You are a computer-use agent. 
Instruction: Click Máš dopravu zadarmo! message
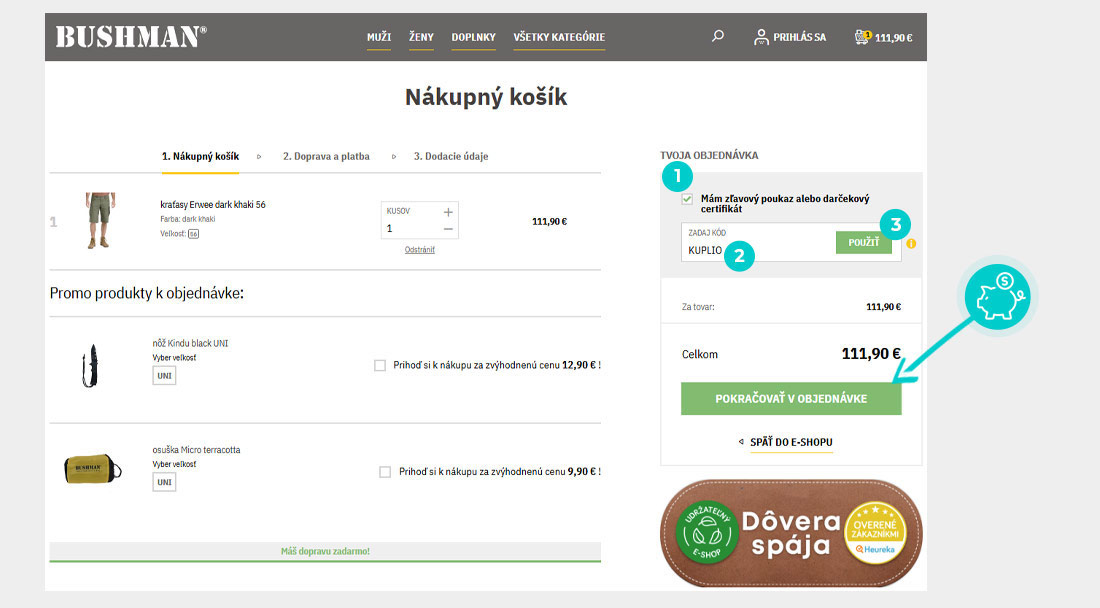pyautogui.click(x=325, y=551)
